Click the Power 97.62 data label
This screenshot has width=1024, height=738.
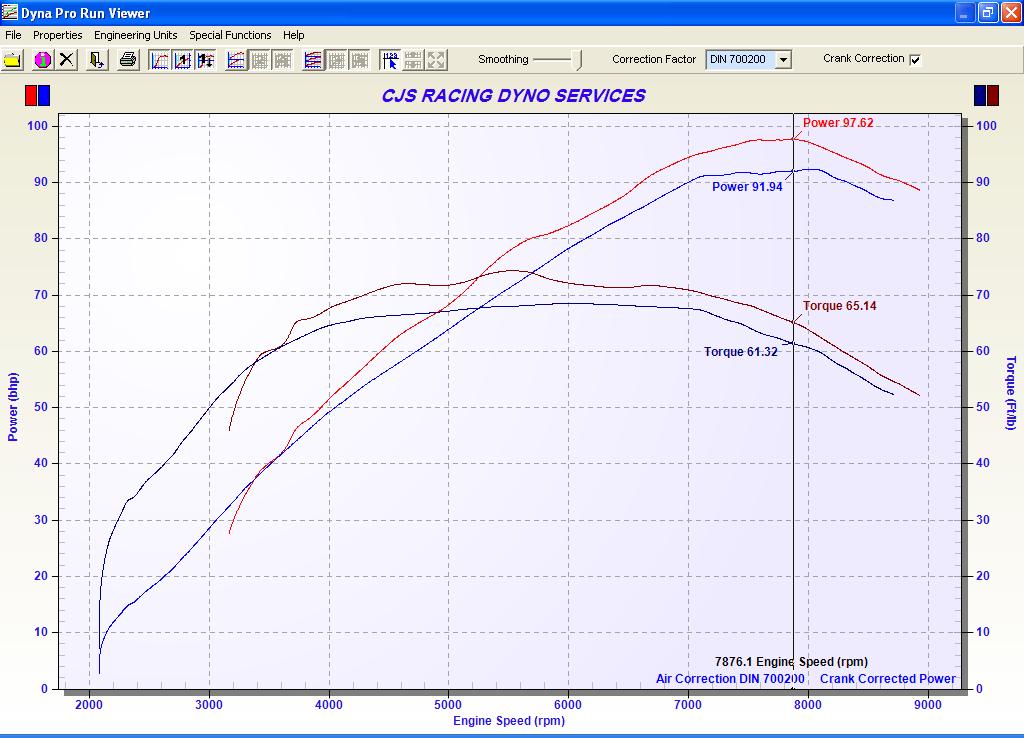click(838, 123)
